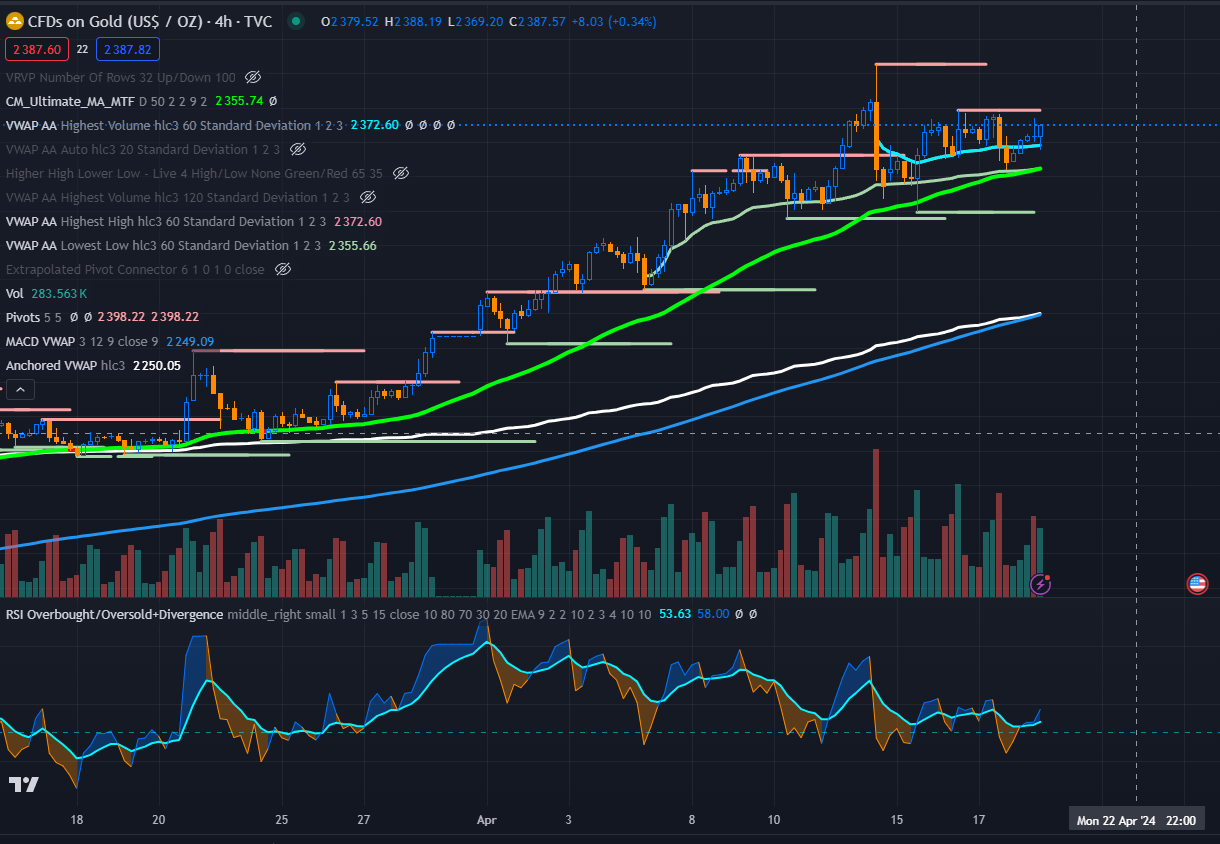Click the RSI value 53.63
Viewport: 1220px width, 844px height.
point(675,614)
